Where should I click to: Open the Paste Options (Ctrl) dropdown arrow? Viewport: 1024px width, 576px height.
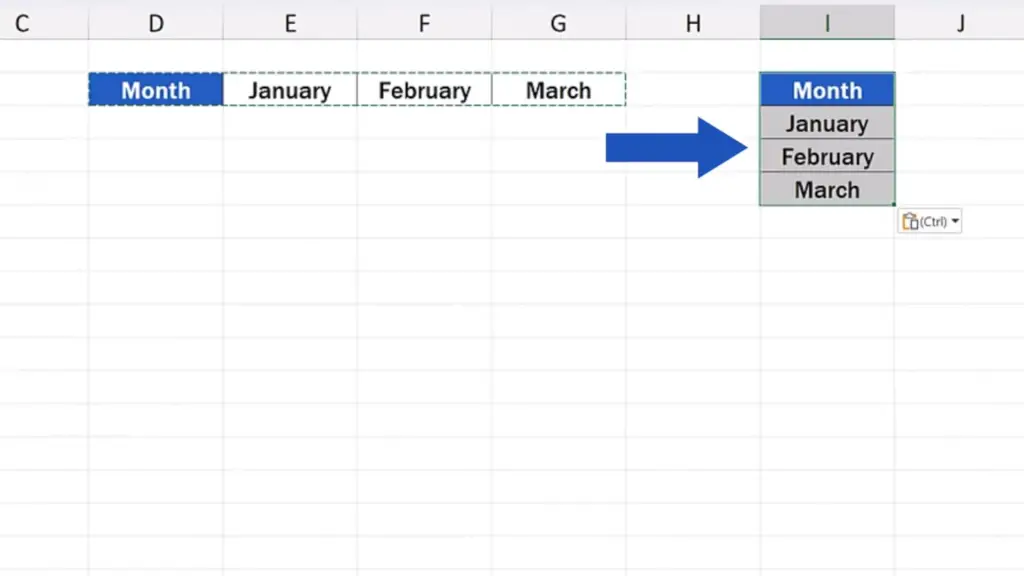tap(955, 221)
